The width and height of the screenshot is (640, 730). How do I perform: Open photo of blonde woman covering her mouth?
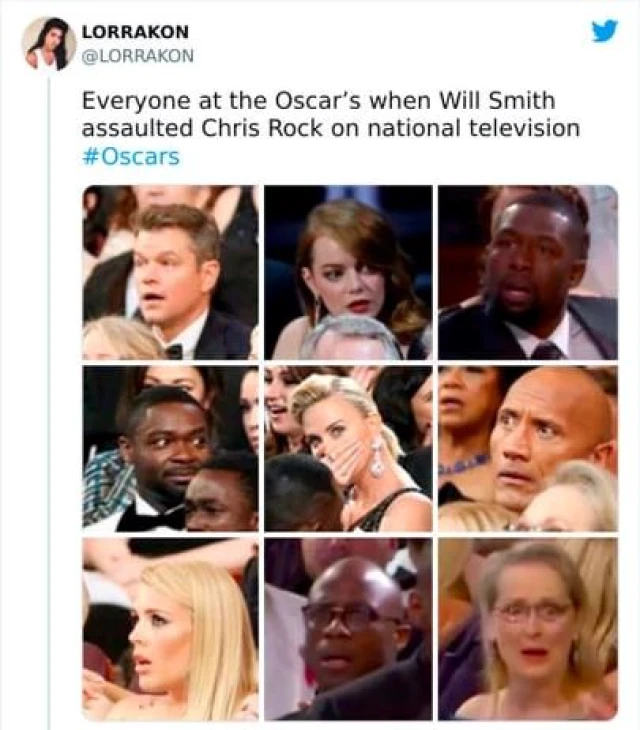(348, 449)
